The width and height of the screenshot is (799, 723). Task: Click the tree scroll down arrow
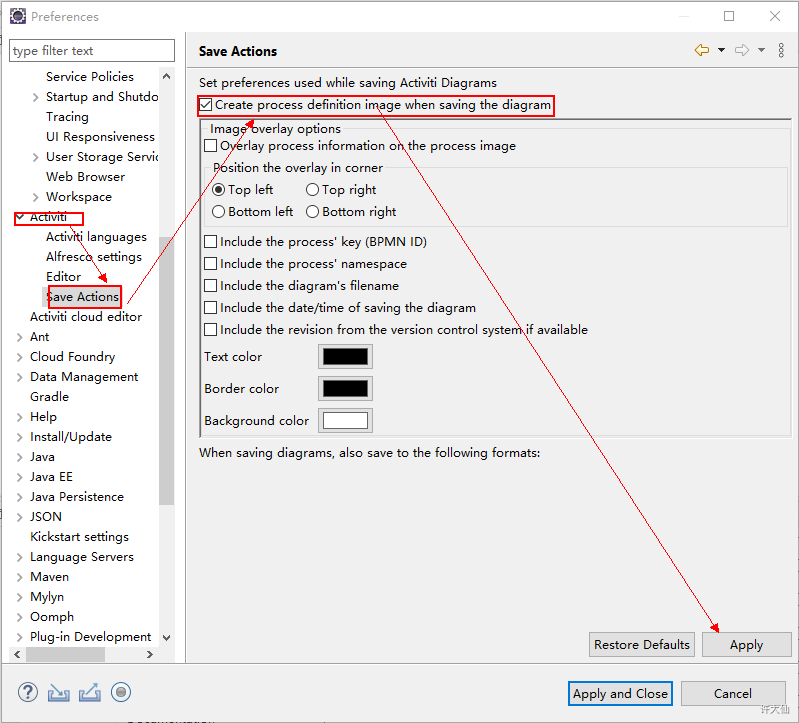pyautogui.click(x=166, y=637)
